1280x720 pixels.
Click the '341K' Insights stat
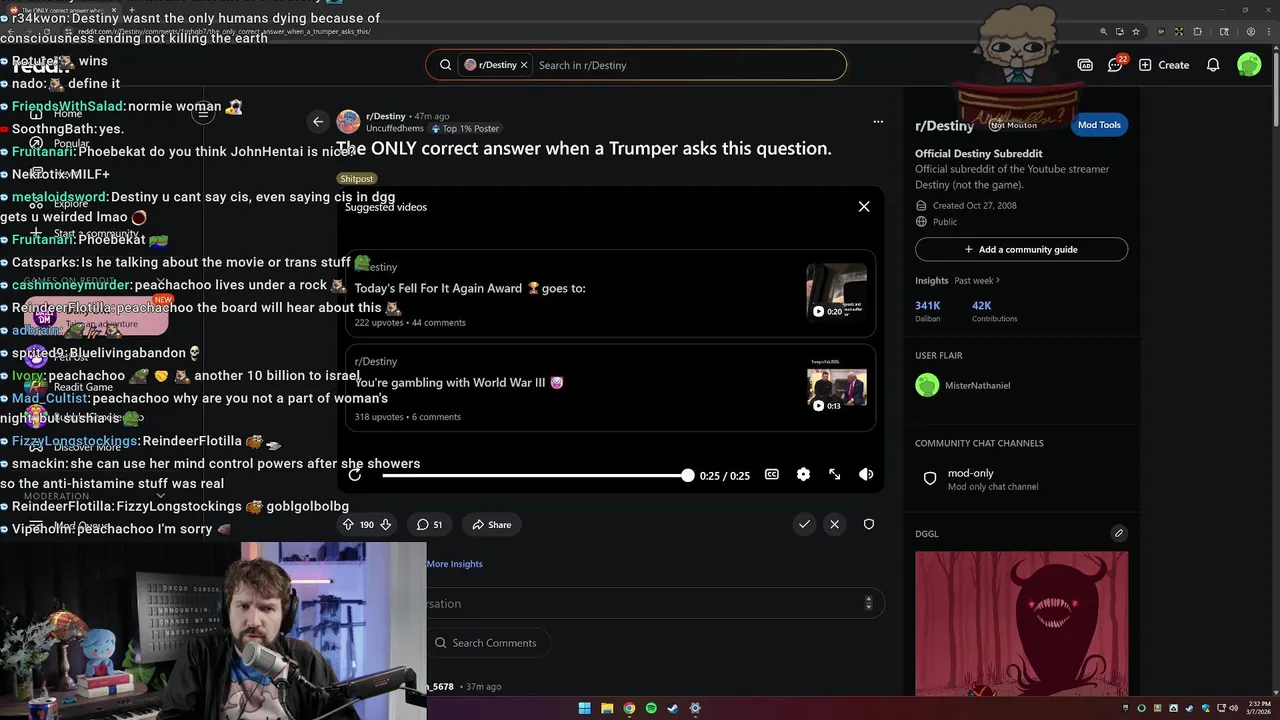(928, 311)
